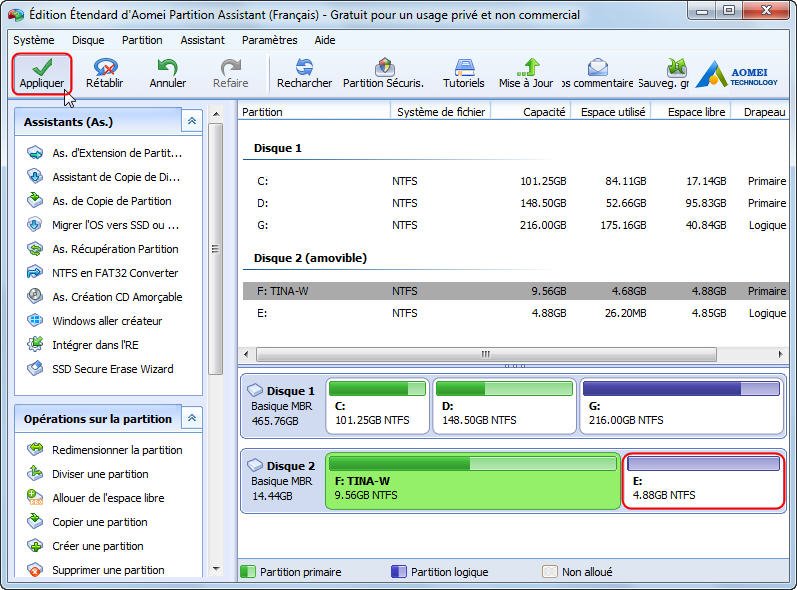Open SSD Secure Erase Wizard
Viewport: 797px width, 590px height.
[100, 368]
